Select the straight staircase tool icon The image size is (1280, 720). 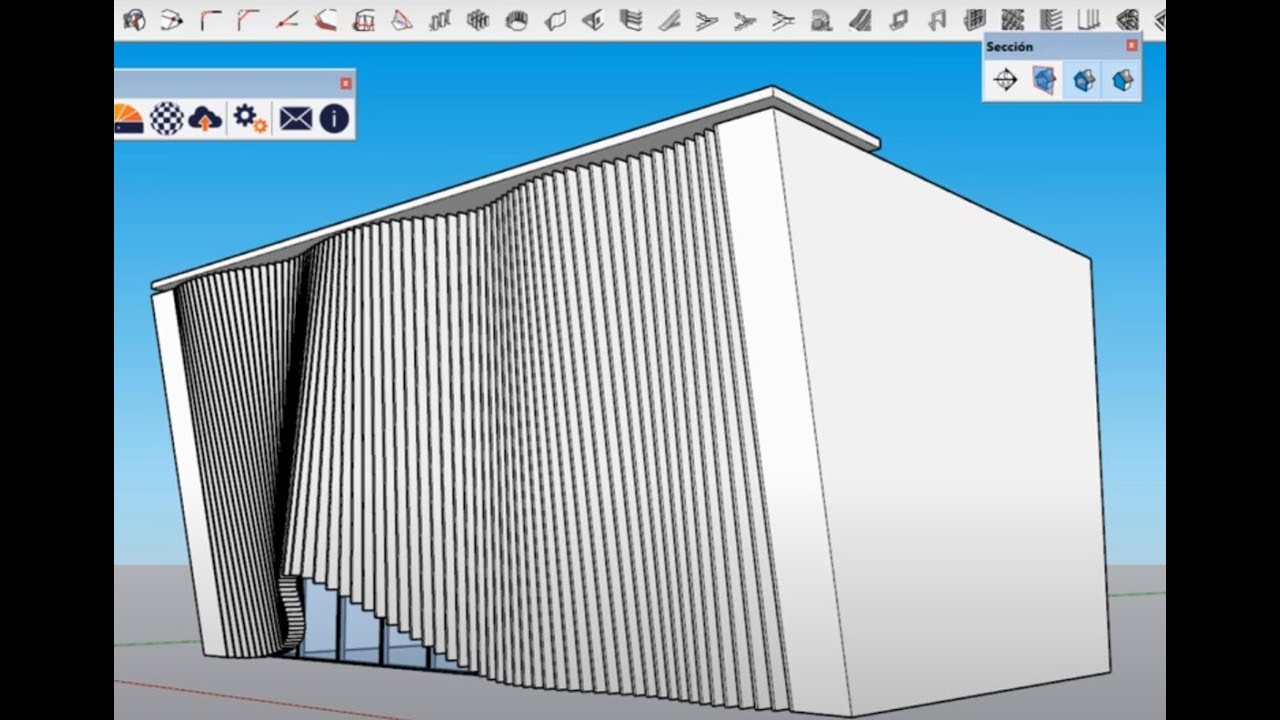coord(860,20)
